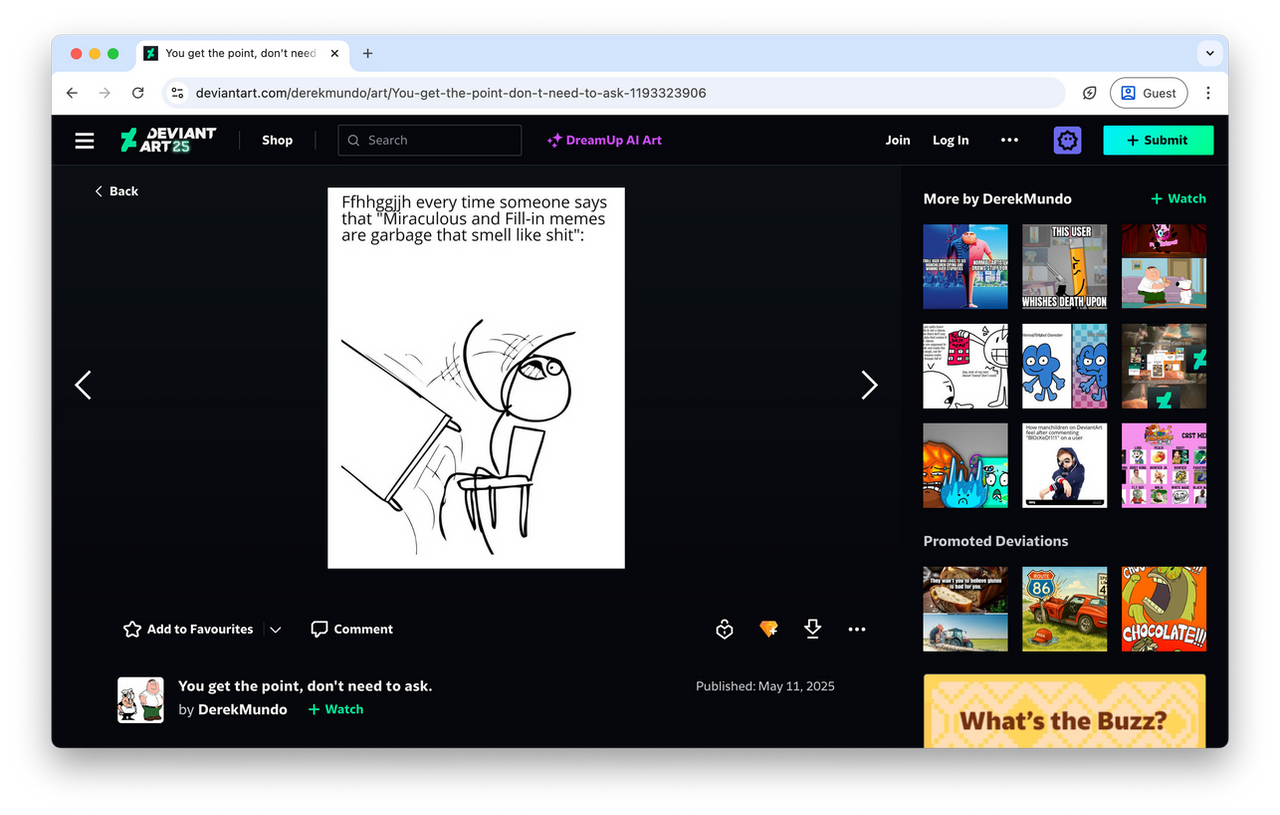Go Back using the back link
Image resolution: width=1280 pixels, height=815 pixels.
pos(116,191)
